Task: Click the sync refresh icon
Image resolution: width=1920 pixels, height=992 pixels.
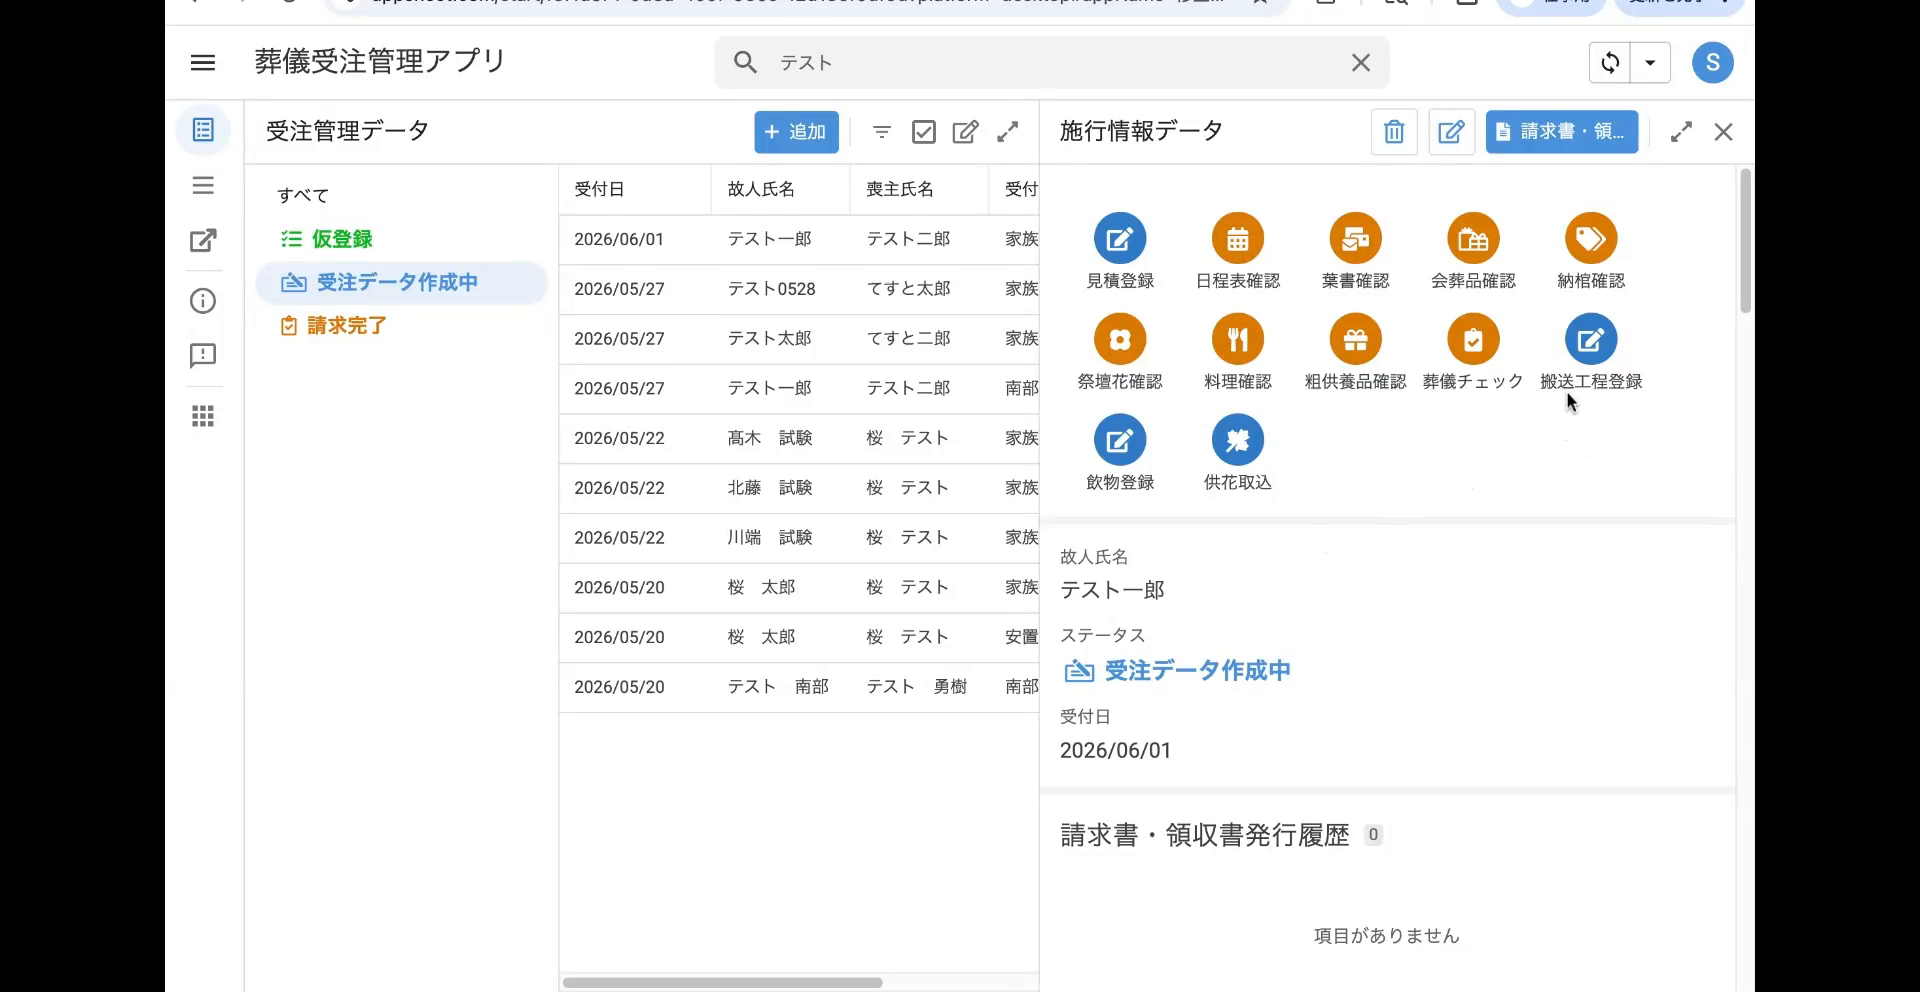Action: pyautogui.click(x=1610, y=62)
